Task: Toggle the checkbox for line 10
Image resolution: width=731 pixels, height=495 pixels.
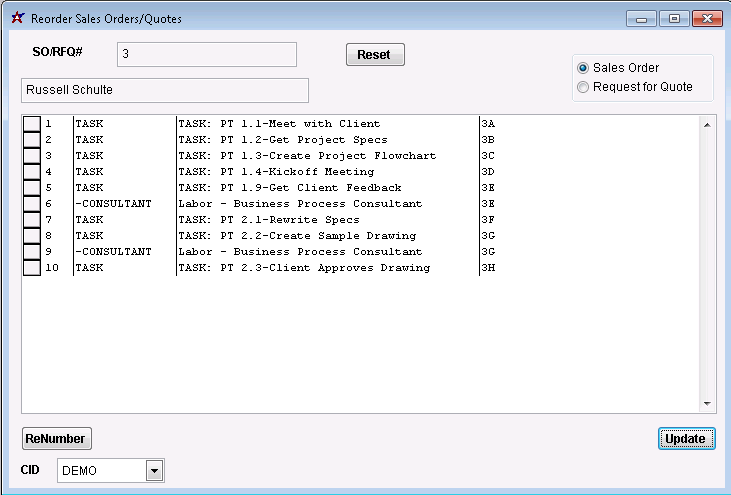Action: pyautogui.click(x=32, y=268)
